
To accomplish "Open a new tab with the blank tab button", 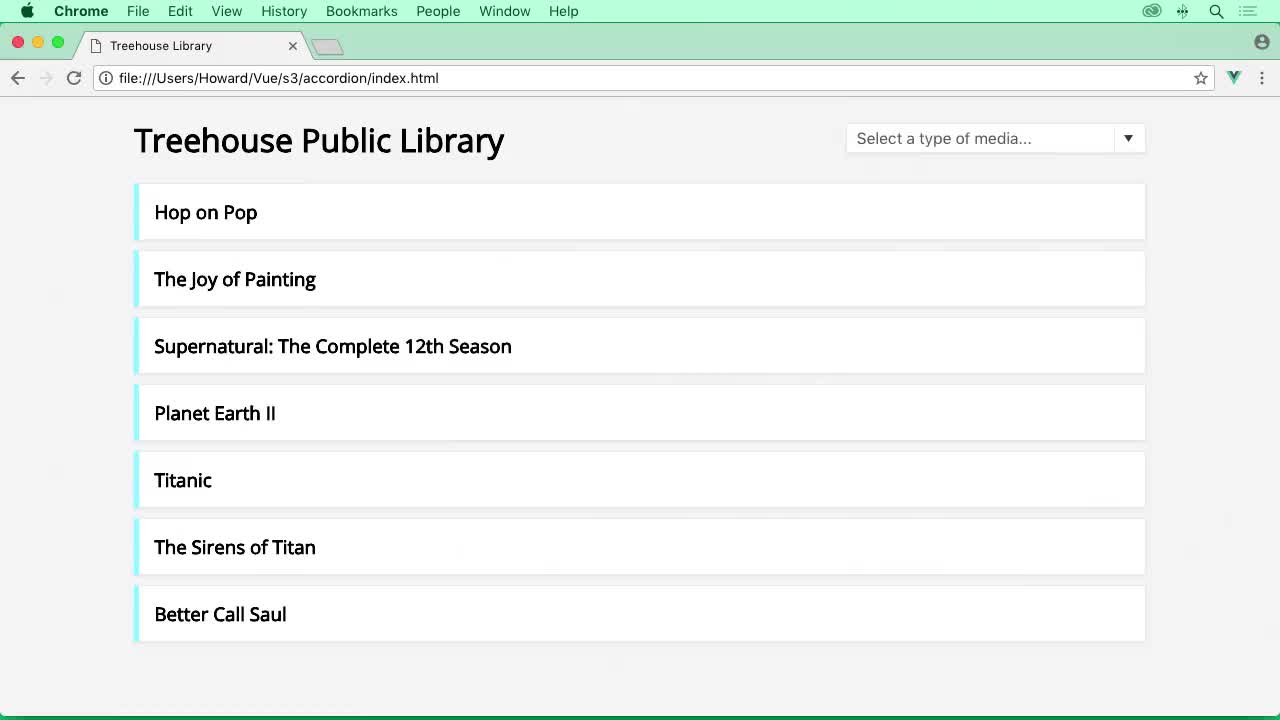I will (327, 46).
